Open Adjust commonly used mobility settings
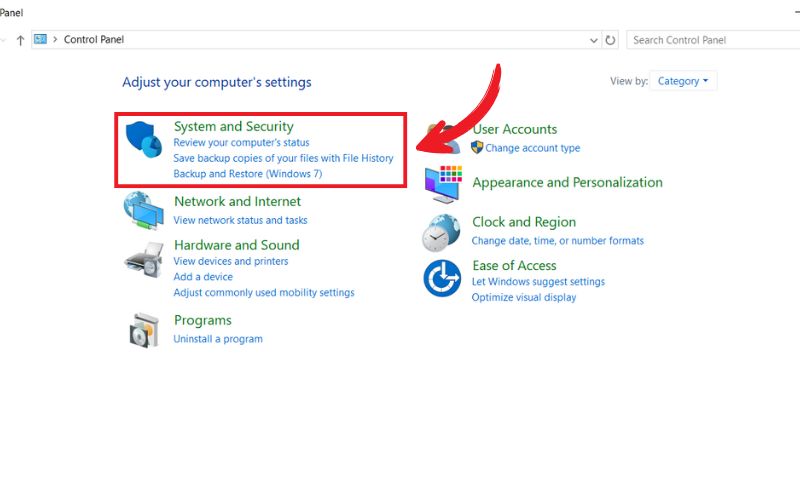The width and height of the screenshot is (800, 500). pyautogui.click(x=264, y=292)
